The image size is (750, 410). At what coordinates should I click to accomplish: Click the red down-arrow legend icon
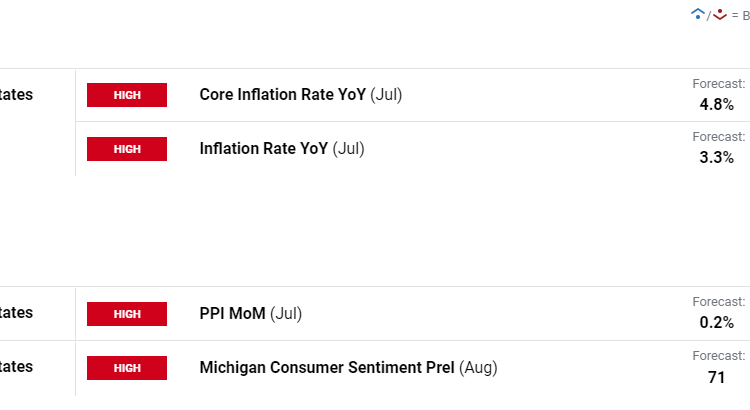(719, 14)
